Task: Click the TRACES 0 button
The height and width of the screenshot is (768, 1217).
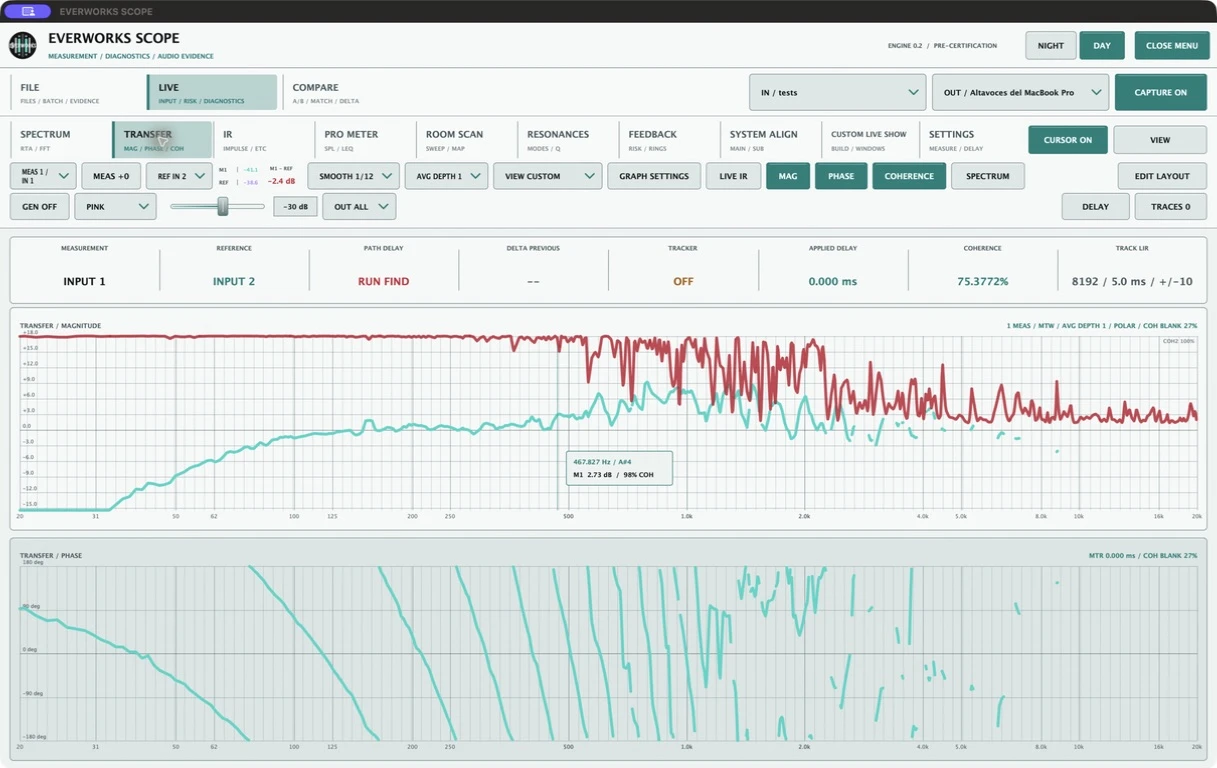Action: 1171,207
